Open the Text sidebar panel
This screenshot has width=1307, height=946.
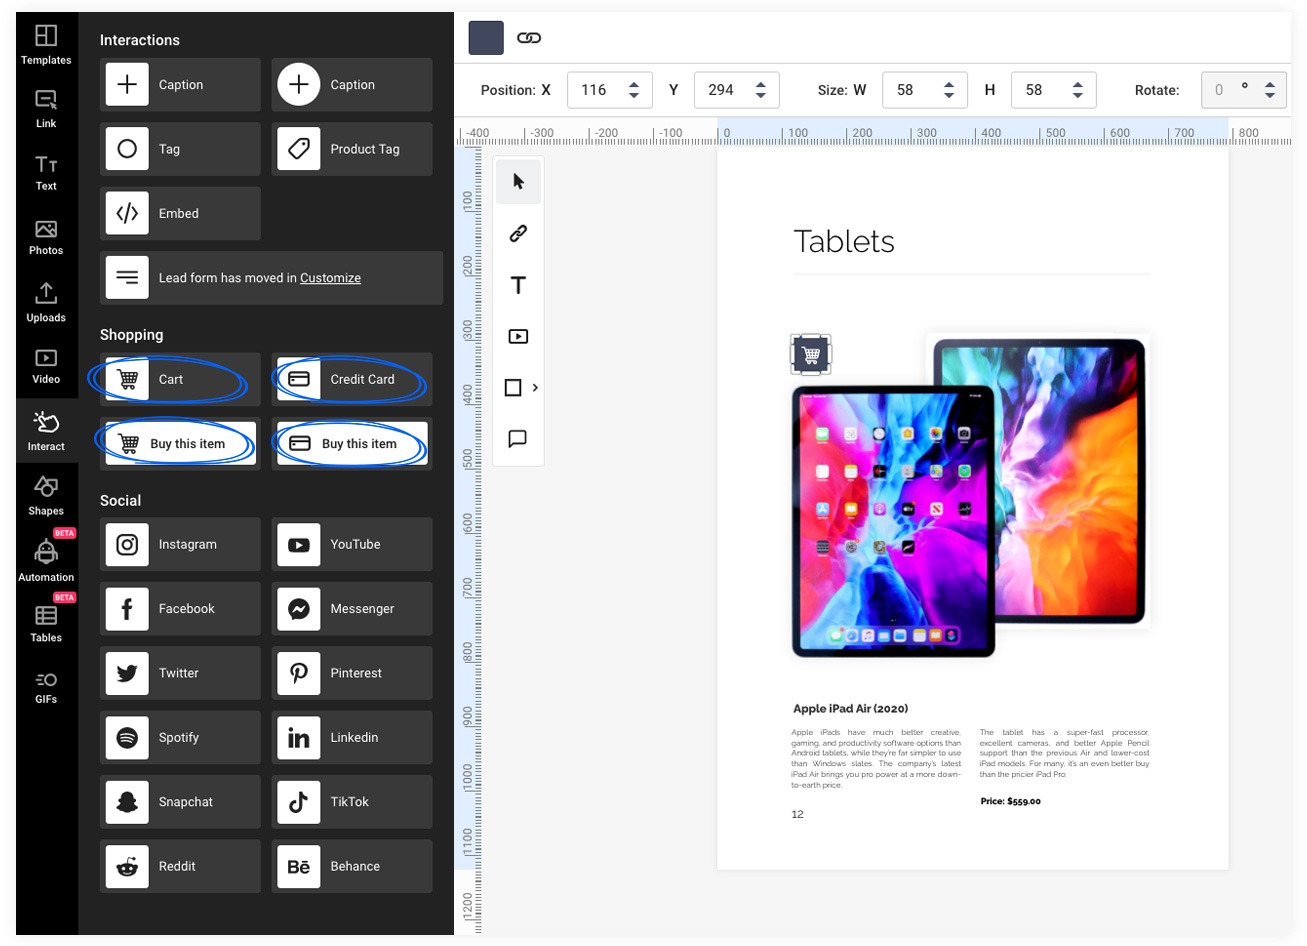tap(46, 172)
